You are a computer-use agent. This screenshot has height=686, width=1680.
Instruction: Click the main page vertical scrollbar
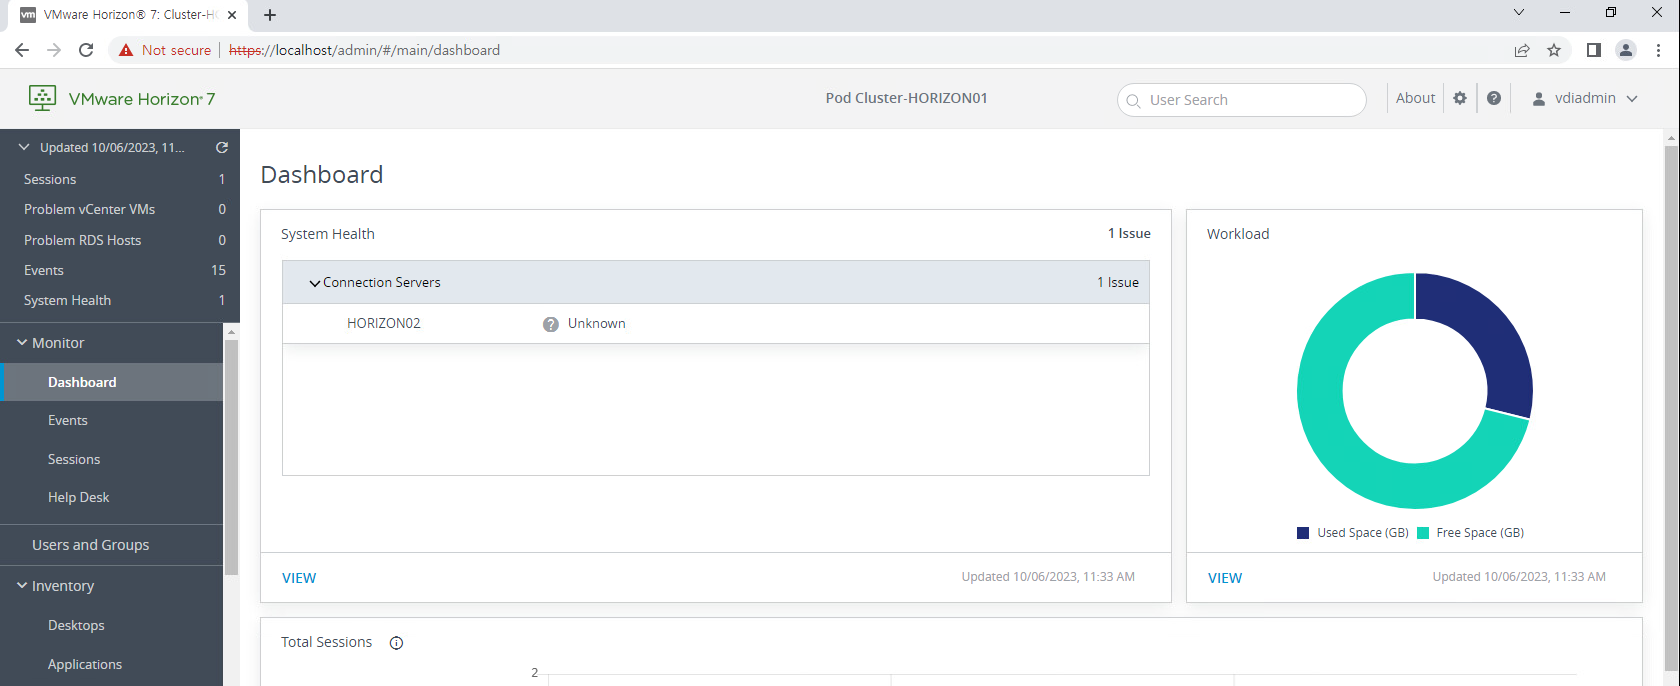click(x=1671, y=410)
